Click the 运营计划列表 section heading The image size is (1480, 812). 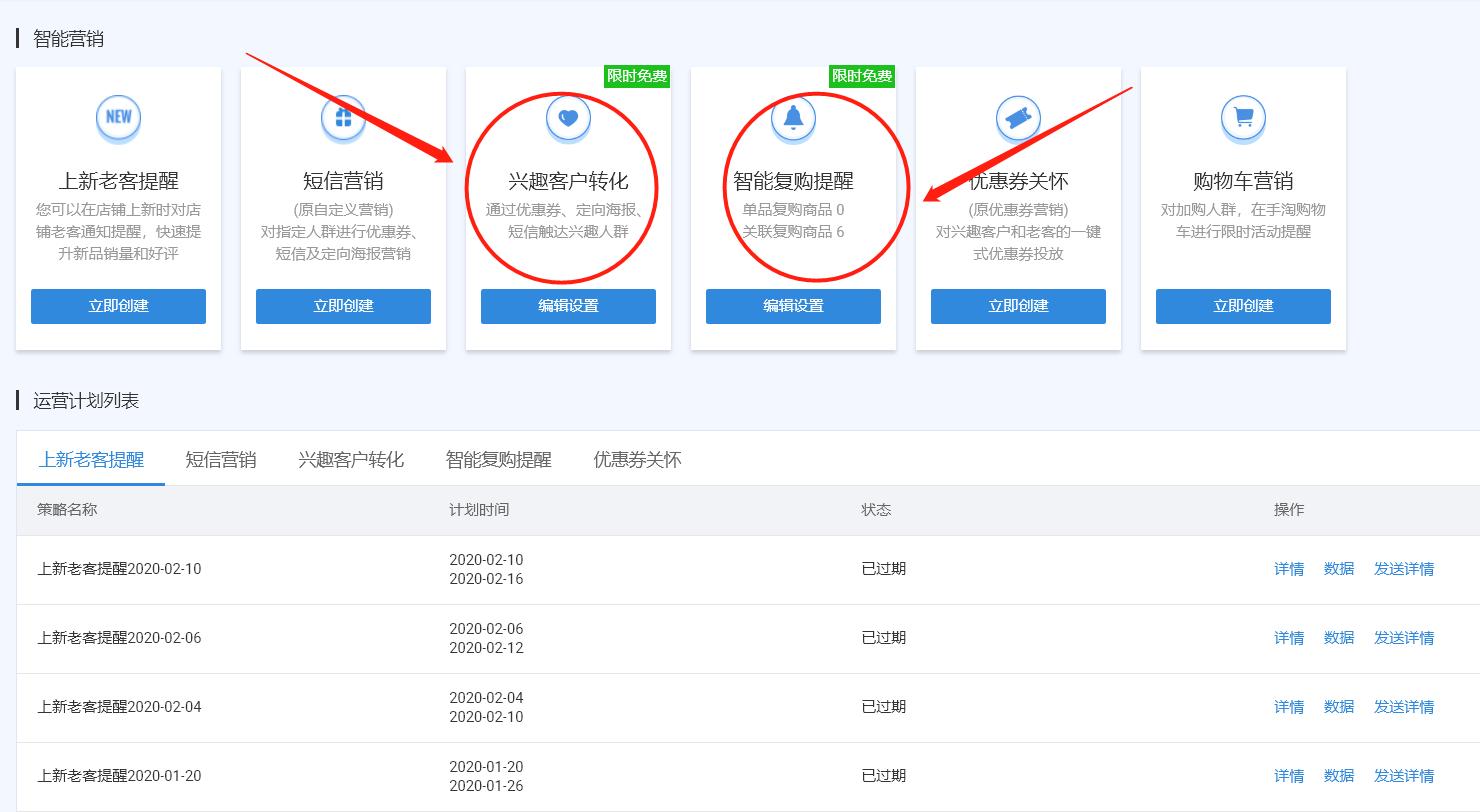[x=86, y=401]
